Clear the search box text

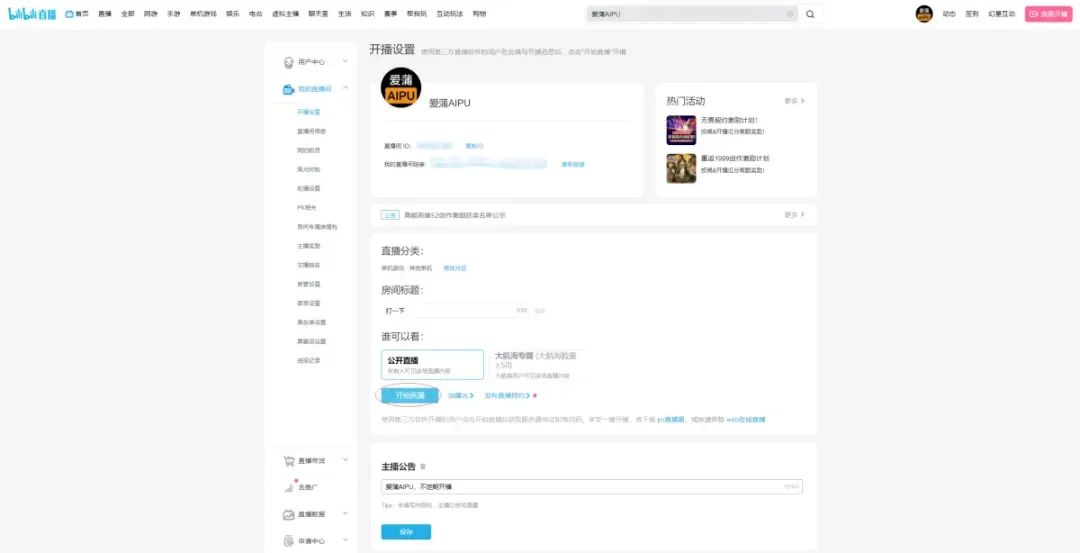coord(789,14)
